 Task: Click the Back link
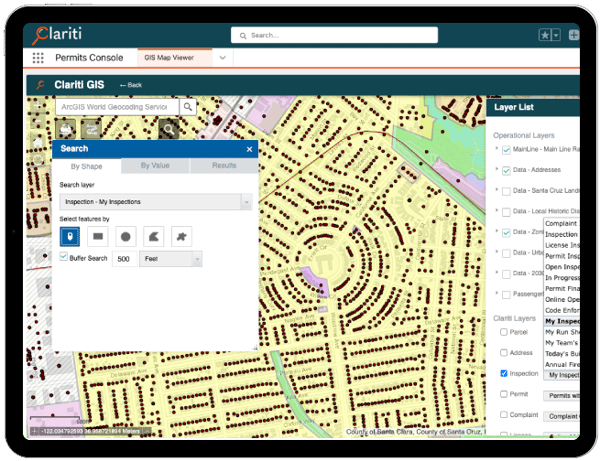(130, 85)
